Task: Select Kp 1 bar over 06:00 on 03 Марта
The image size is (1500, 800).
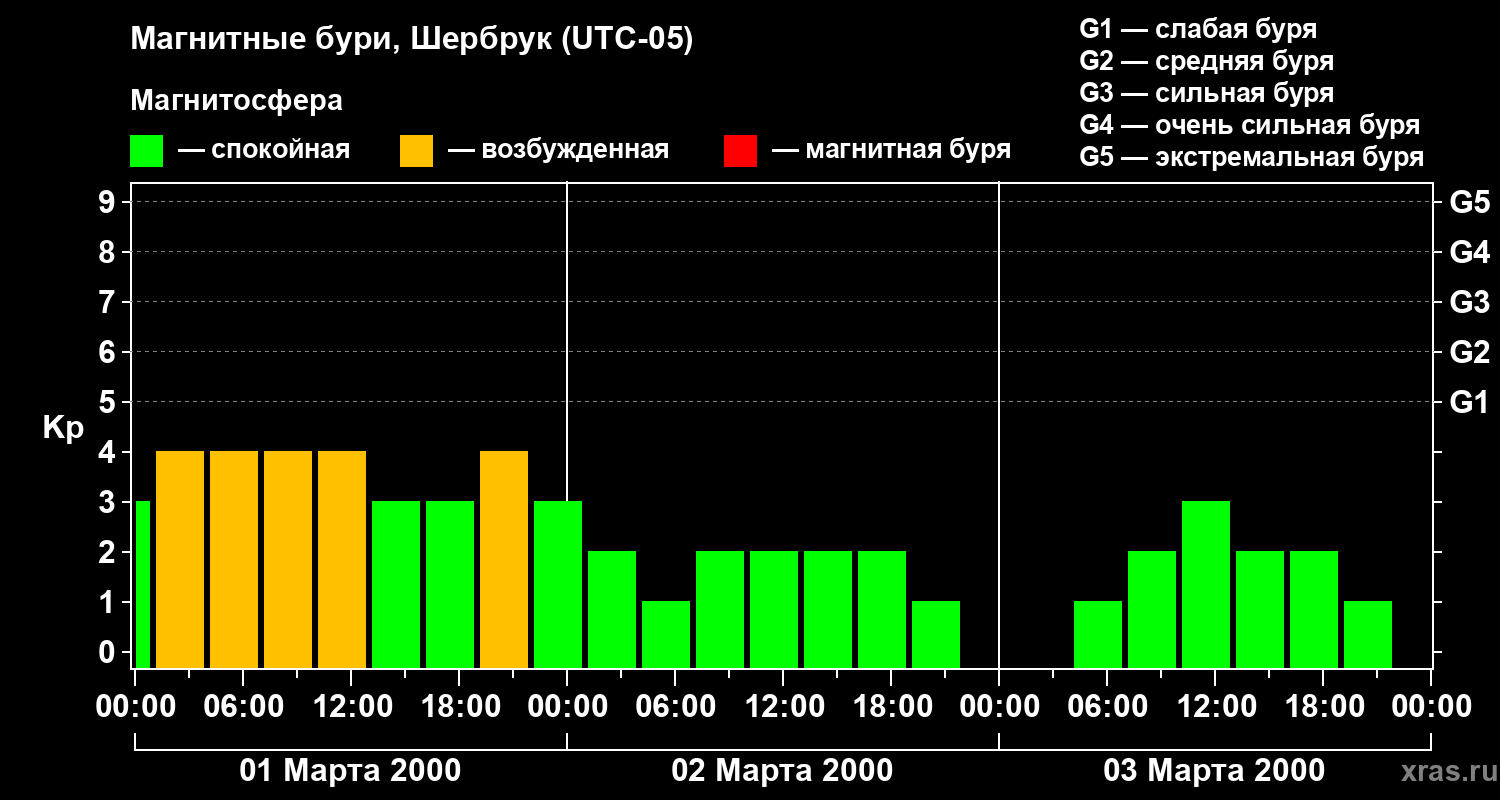Action: tap(1098, 634)
